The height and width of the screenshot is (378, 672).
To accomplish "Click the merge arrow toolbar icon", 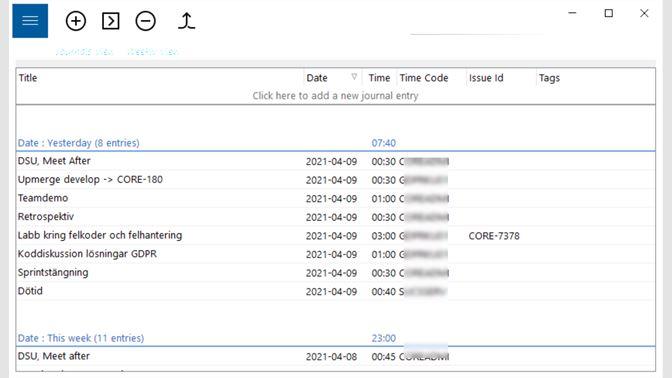I will (186, 21).
